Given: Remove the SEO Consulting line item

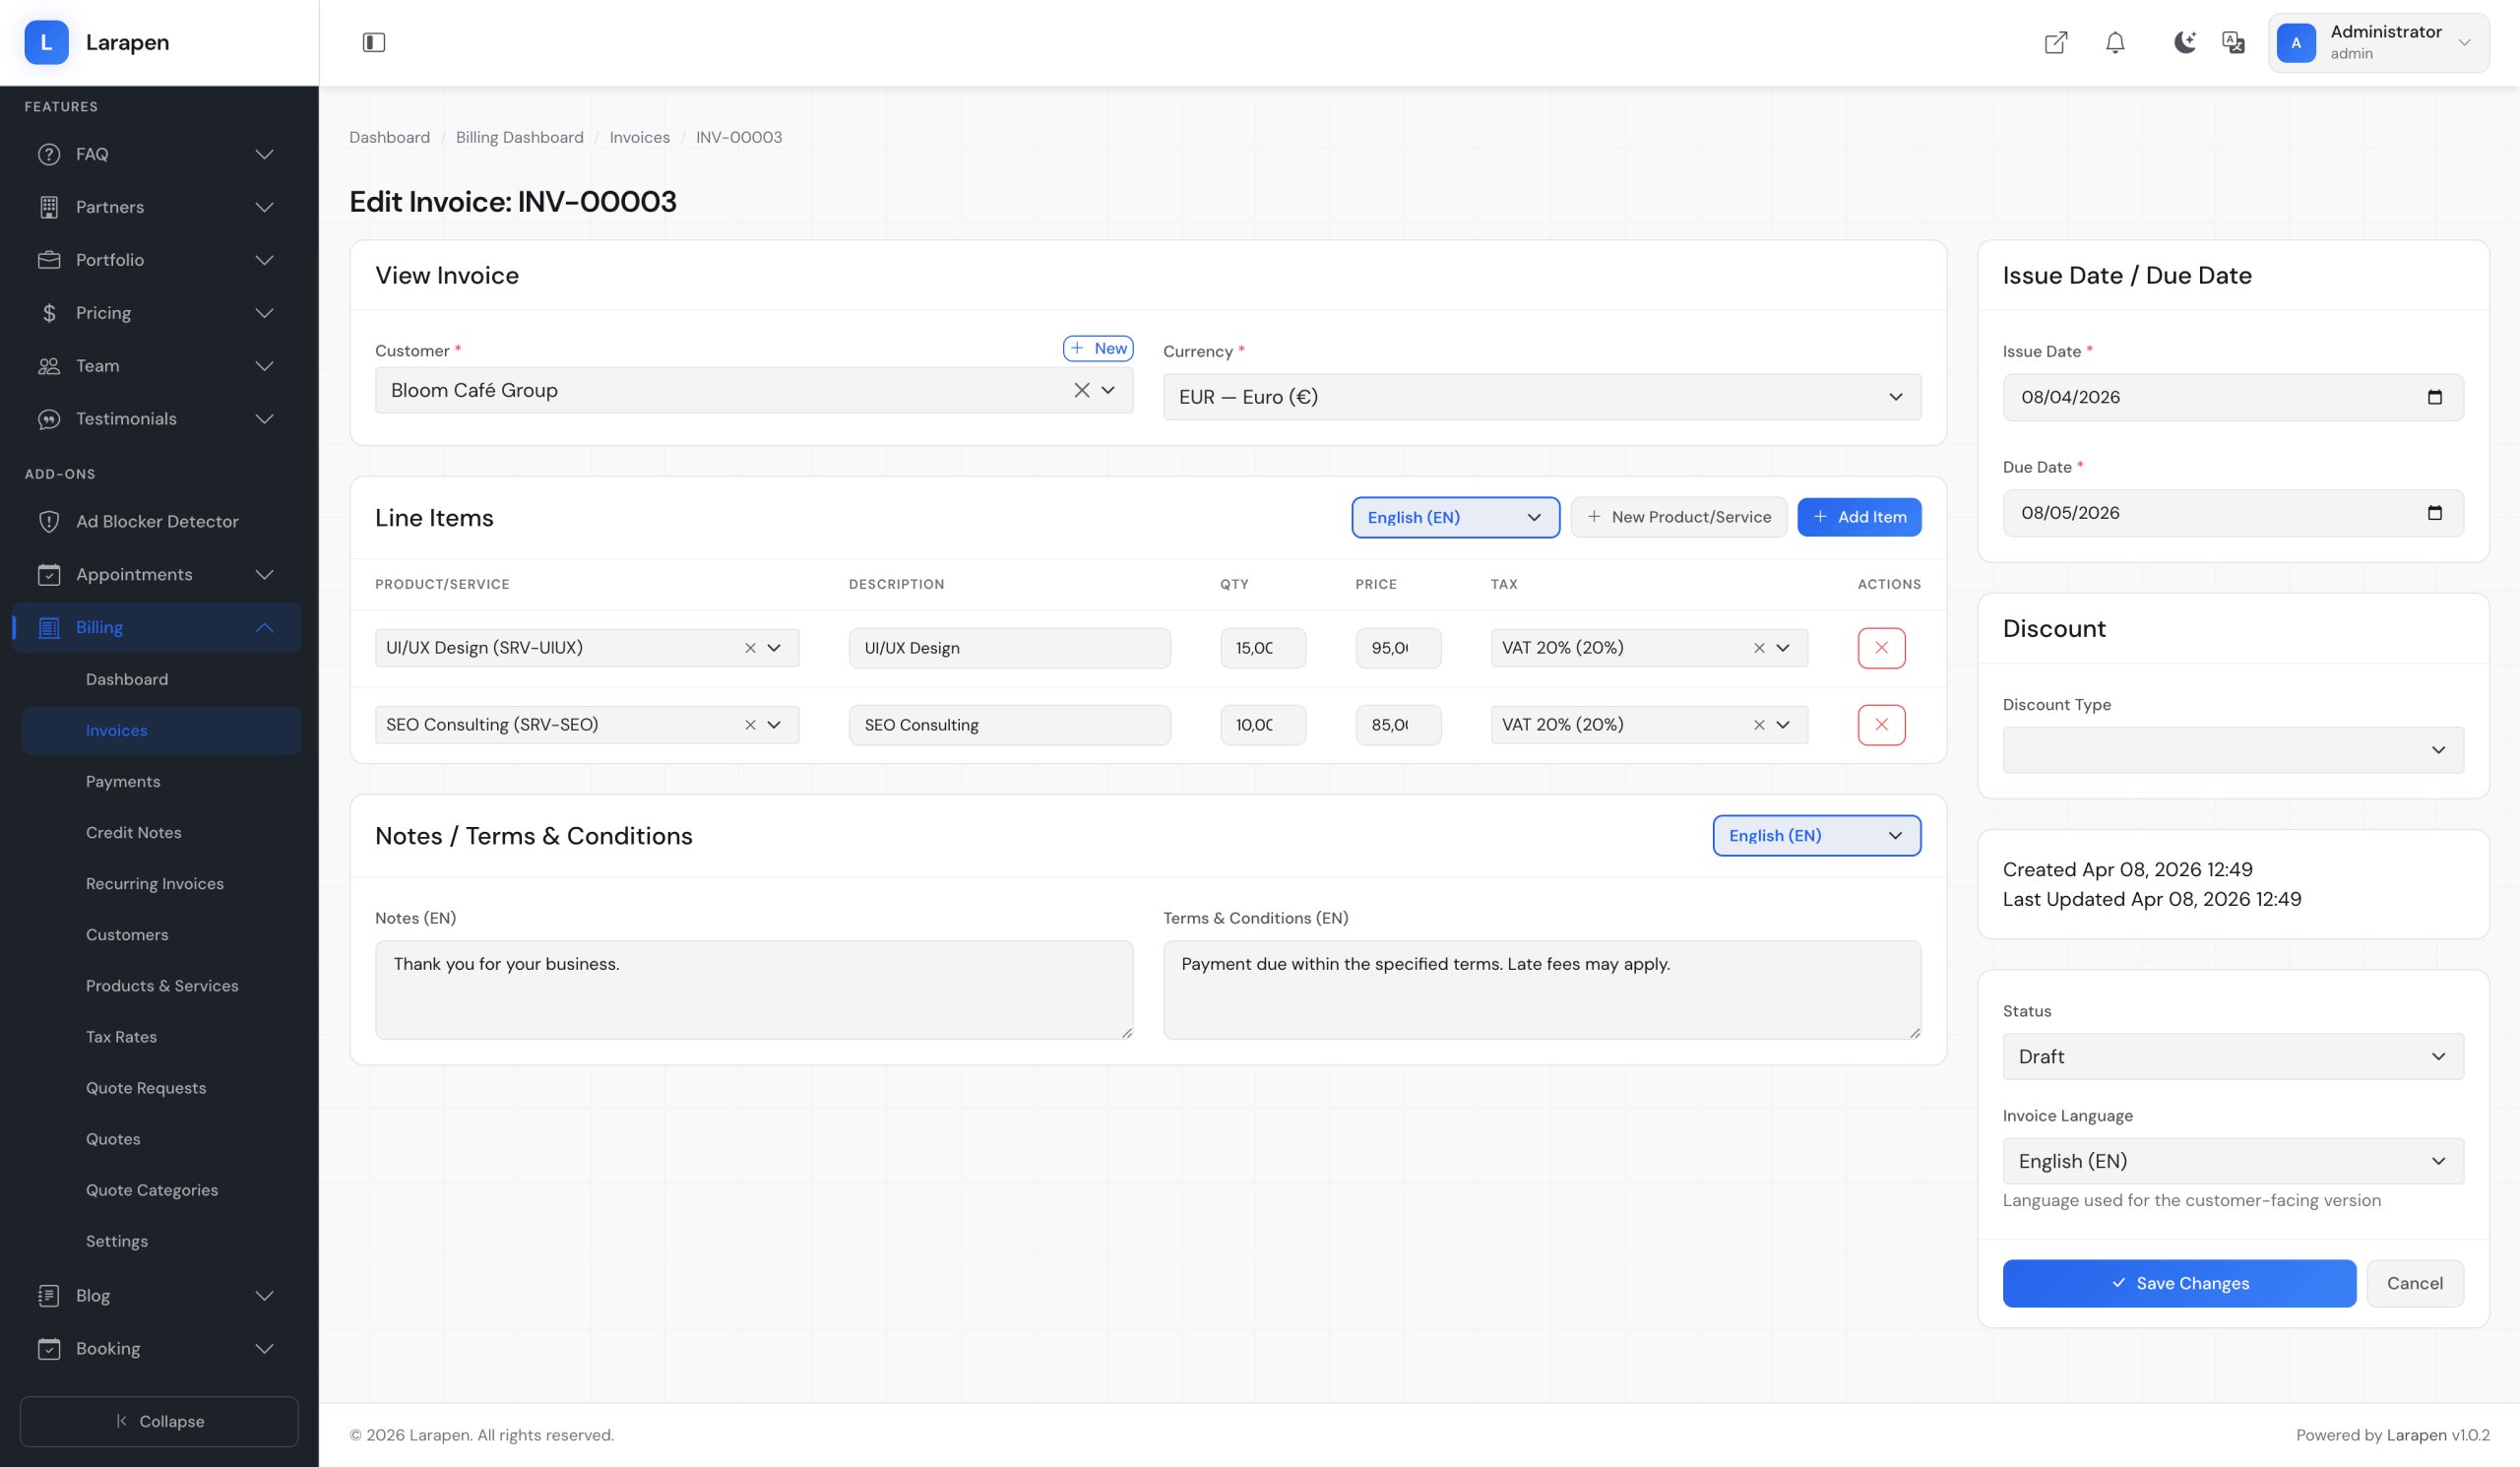Looking at the screenshot, I should click(x=1880, y=725).
